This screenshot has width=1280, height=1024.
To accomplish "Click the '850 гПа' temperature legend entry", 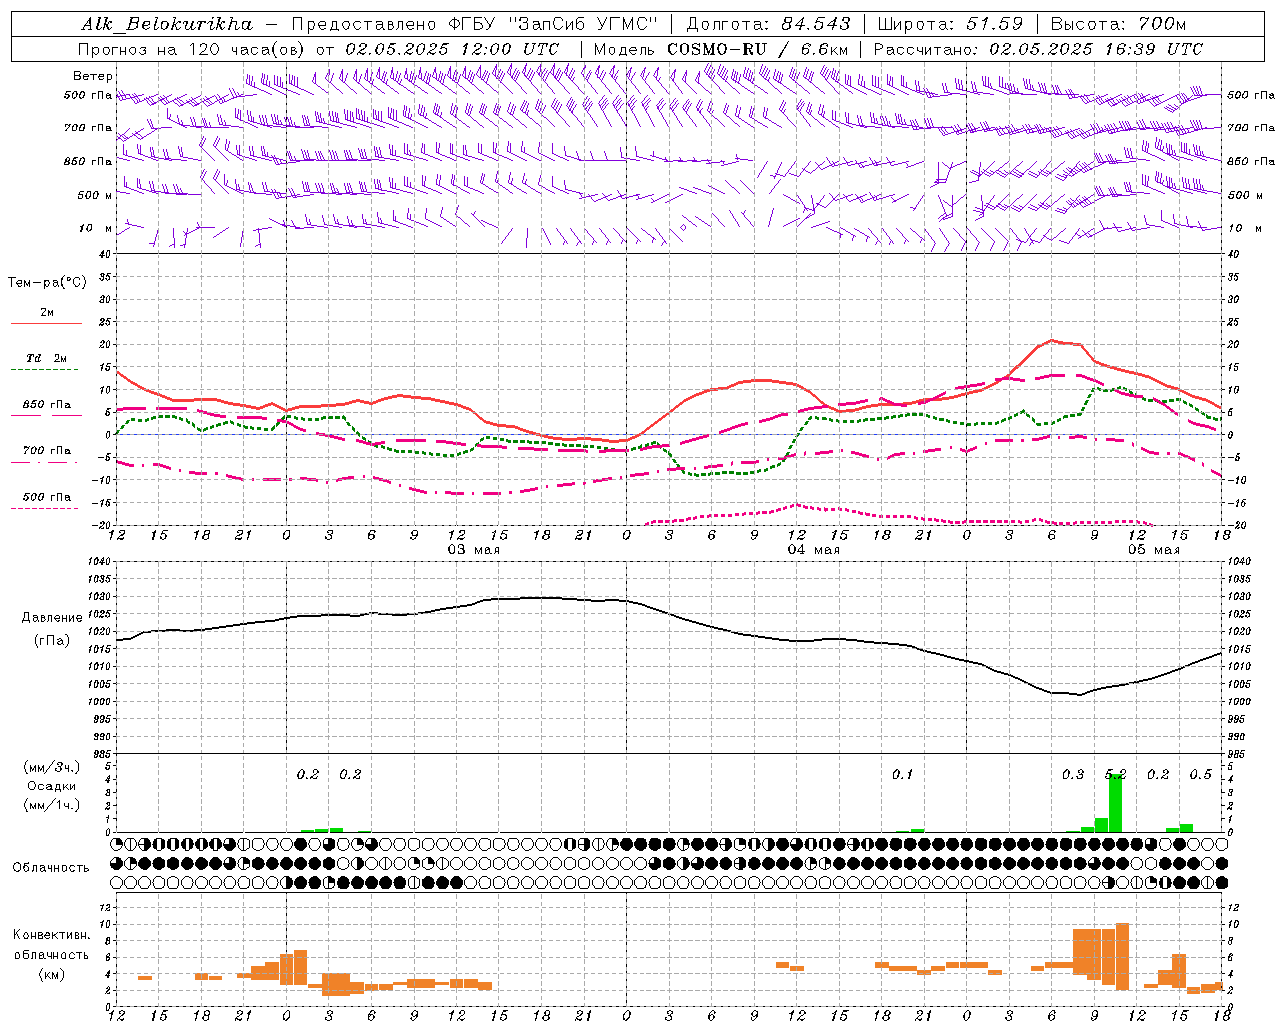I will click(47, 404).
